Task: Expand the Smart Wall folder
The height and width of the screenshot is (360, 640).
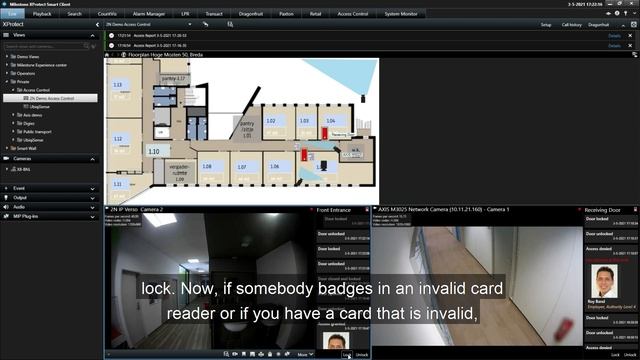Action: tap(7, 148)
